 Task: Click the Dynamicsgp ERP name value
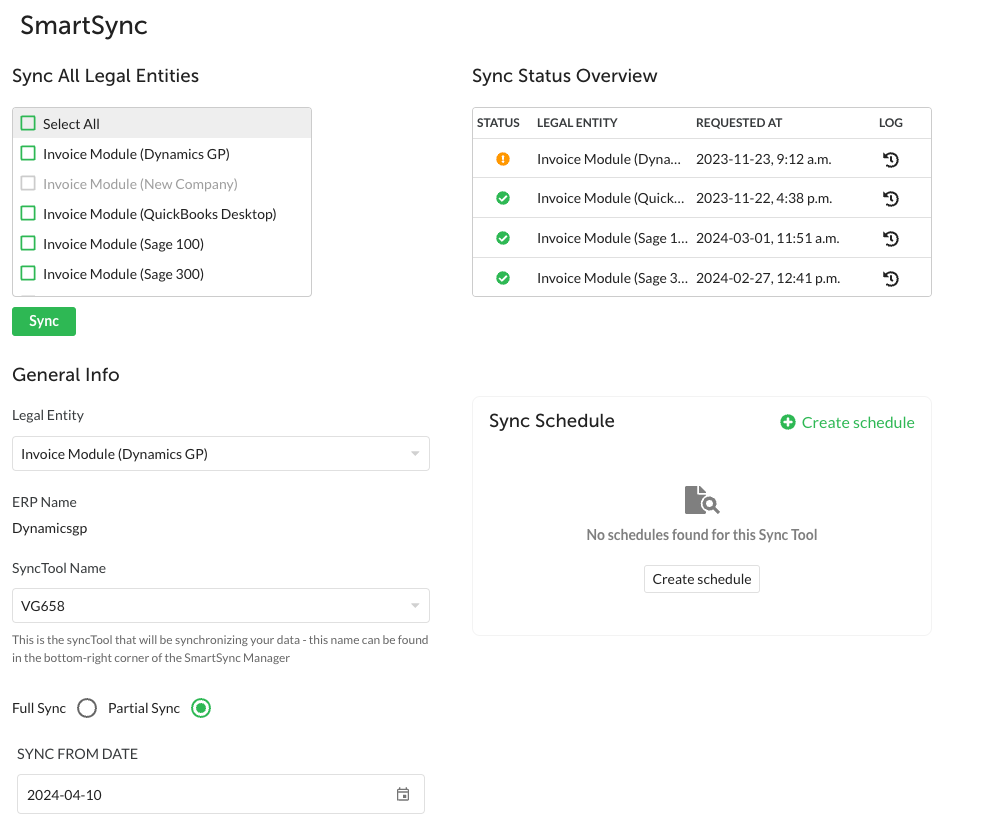pos(50,528)
